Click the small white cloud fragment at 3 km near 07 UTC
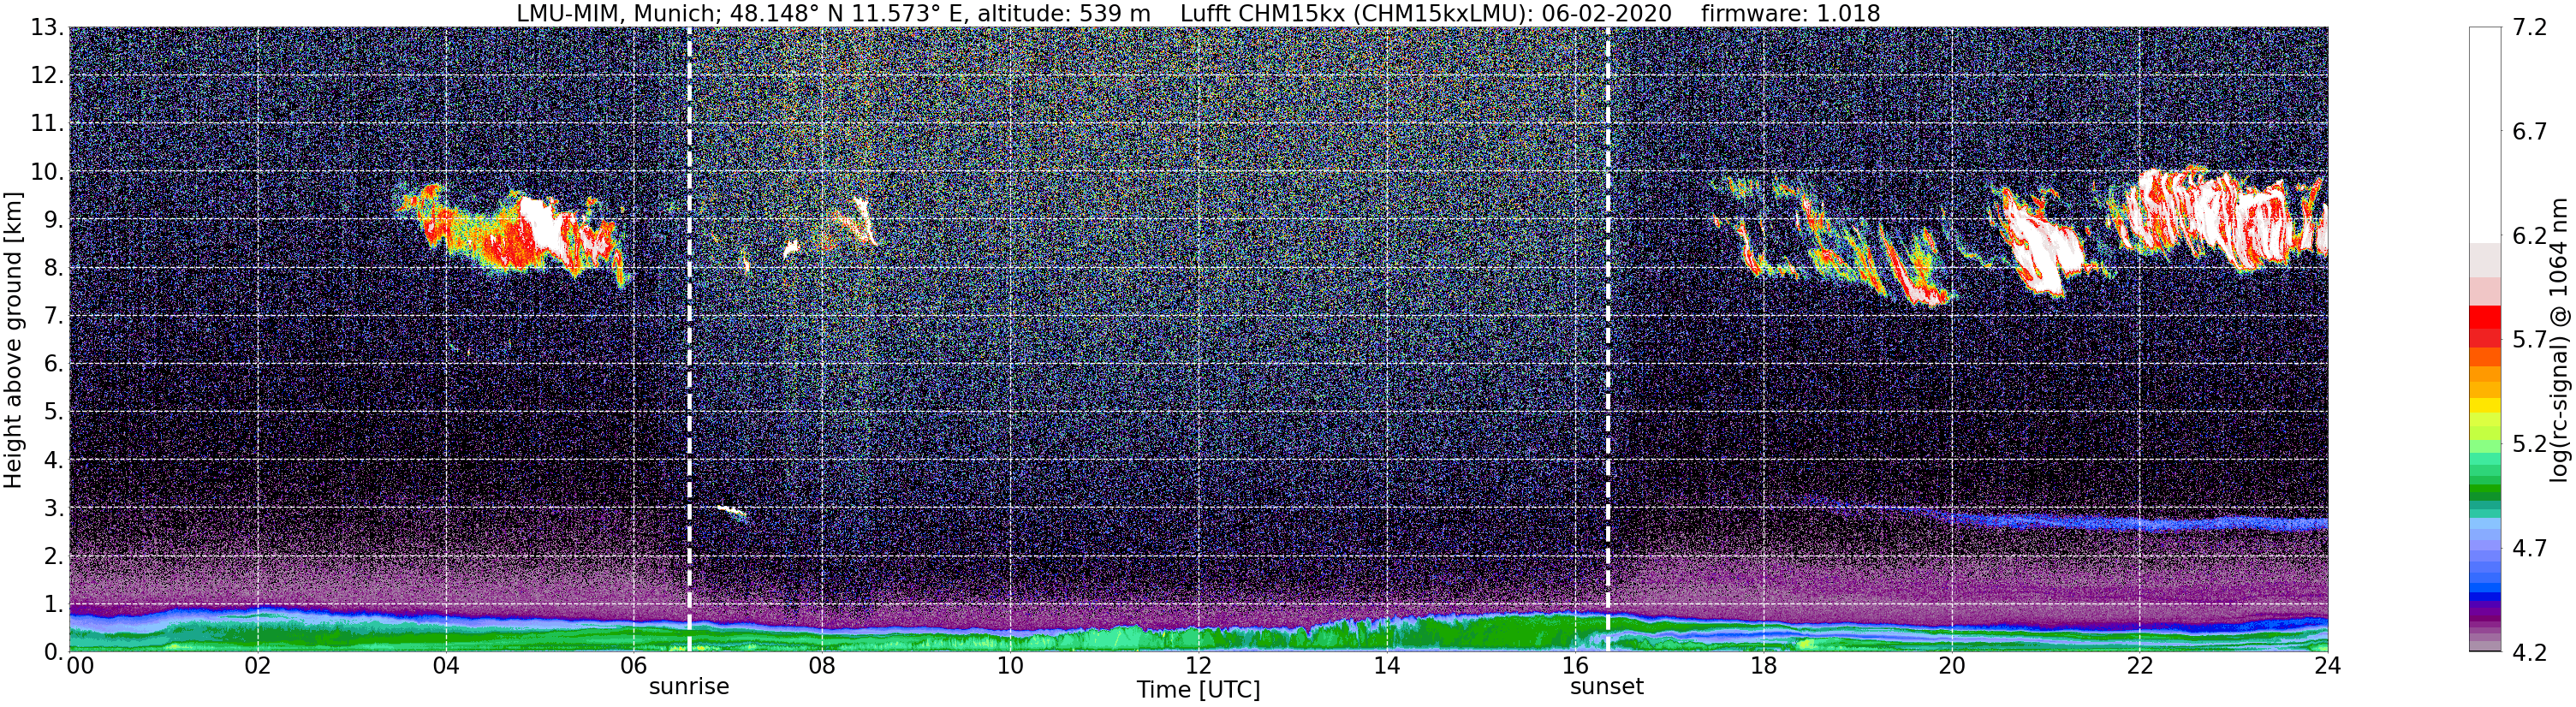The width and height of the screenshot is (2576, 707). tap(732, 512)
